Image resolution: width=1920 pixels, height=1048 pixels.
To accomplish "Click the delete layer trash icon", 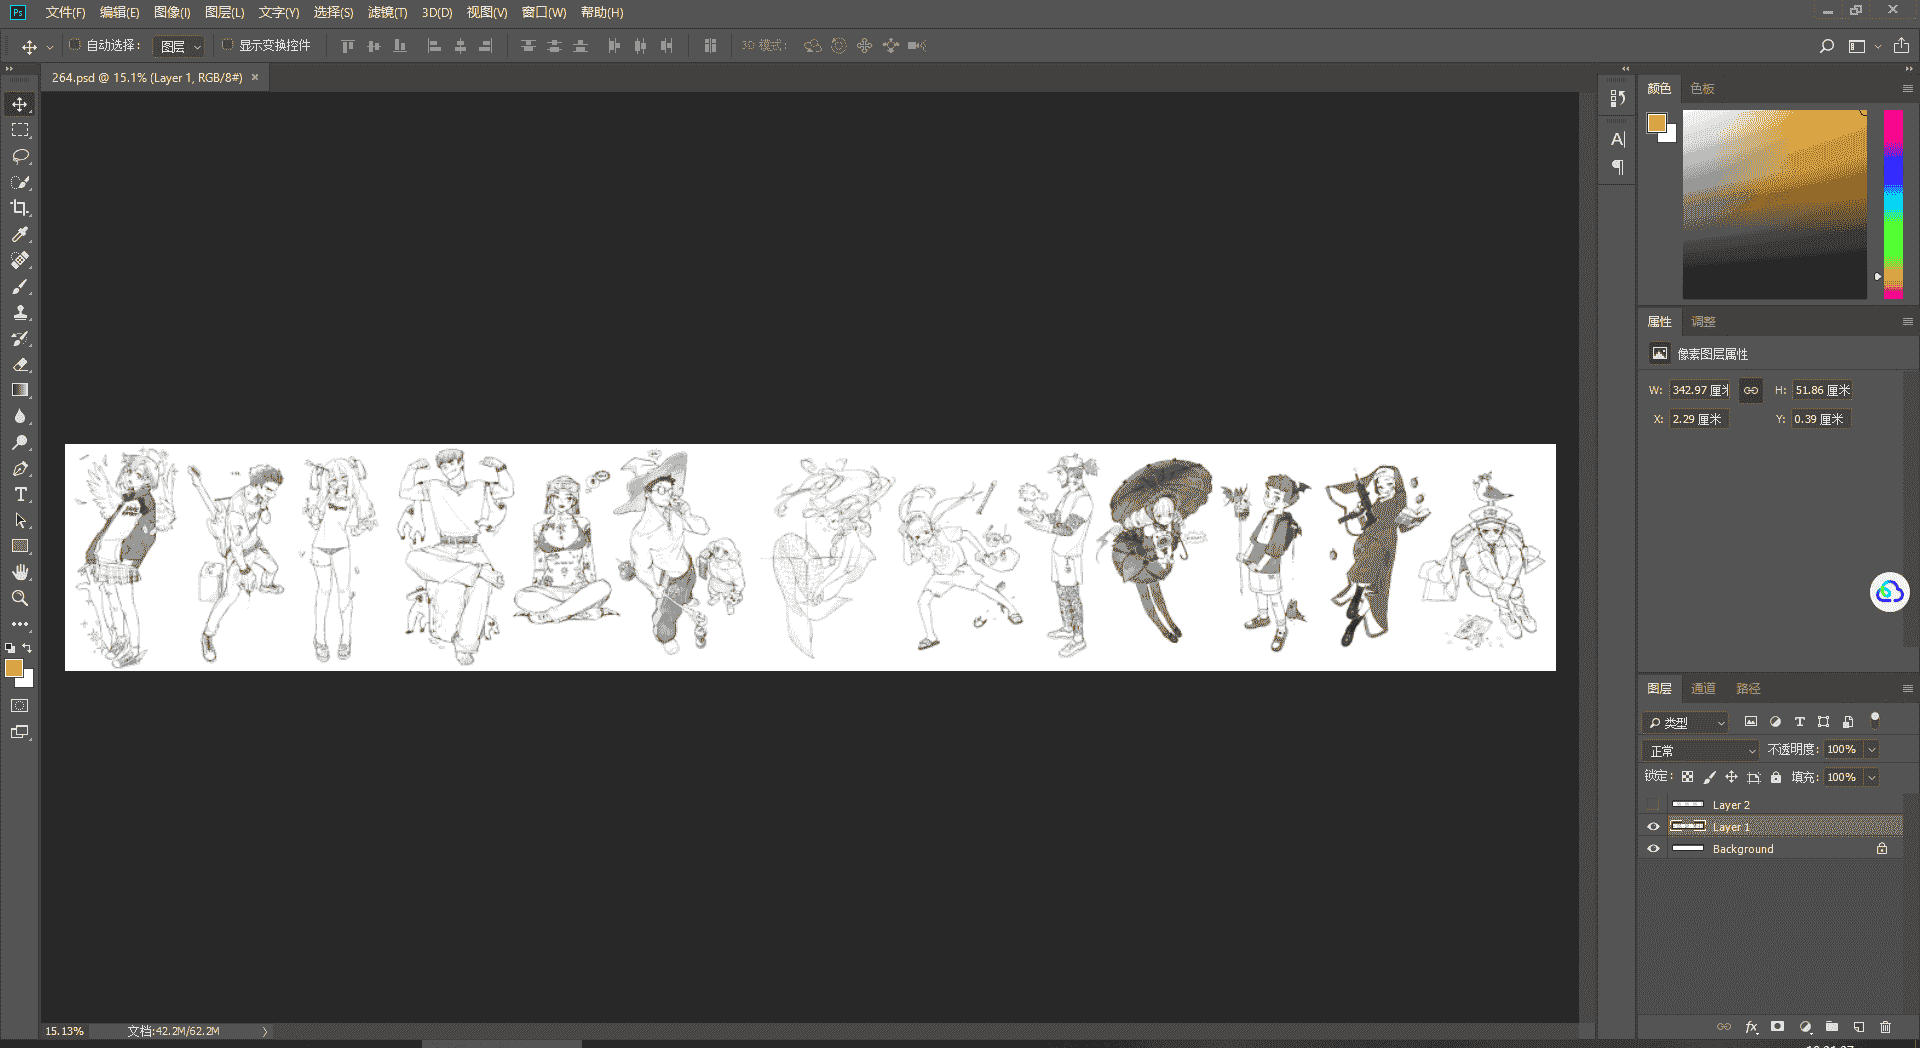I will [x=1885, y=1027].
